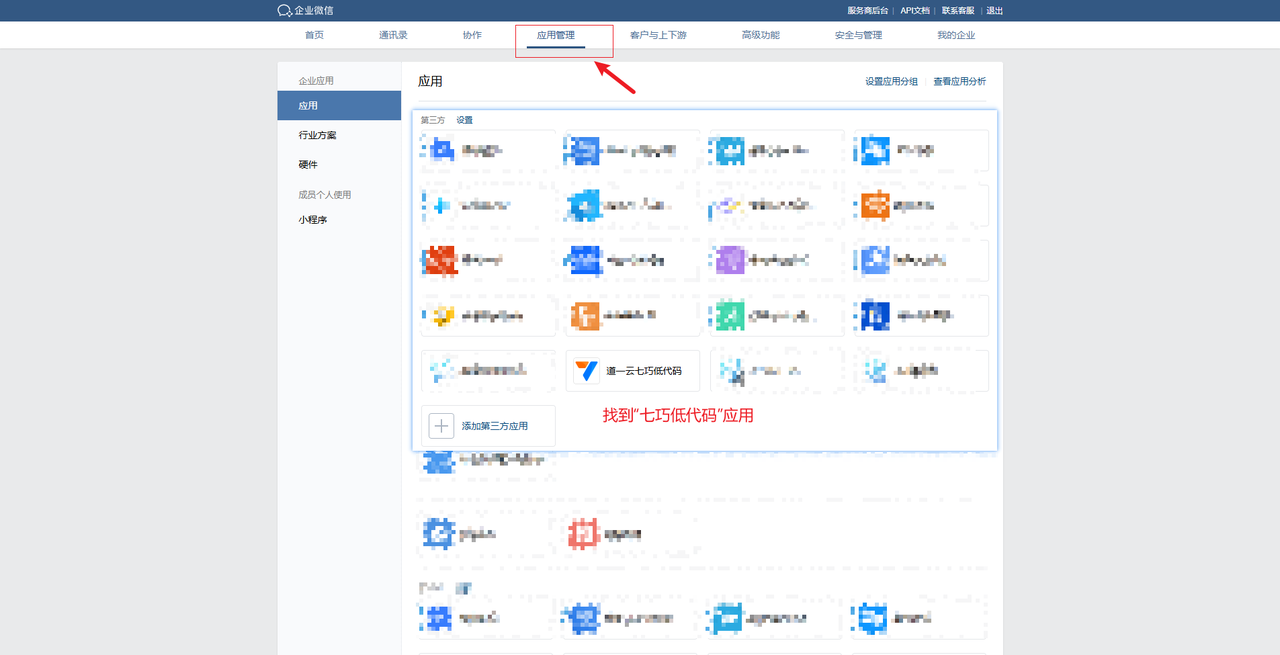
Task: Select 小程序 under 成员个人使用
Action: [312, 220]
